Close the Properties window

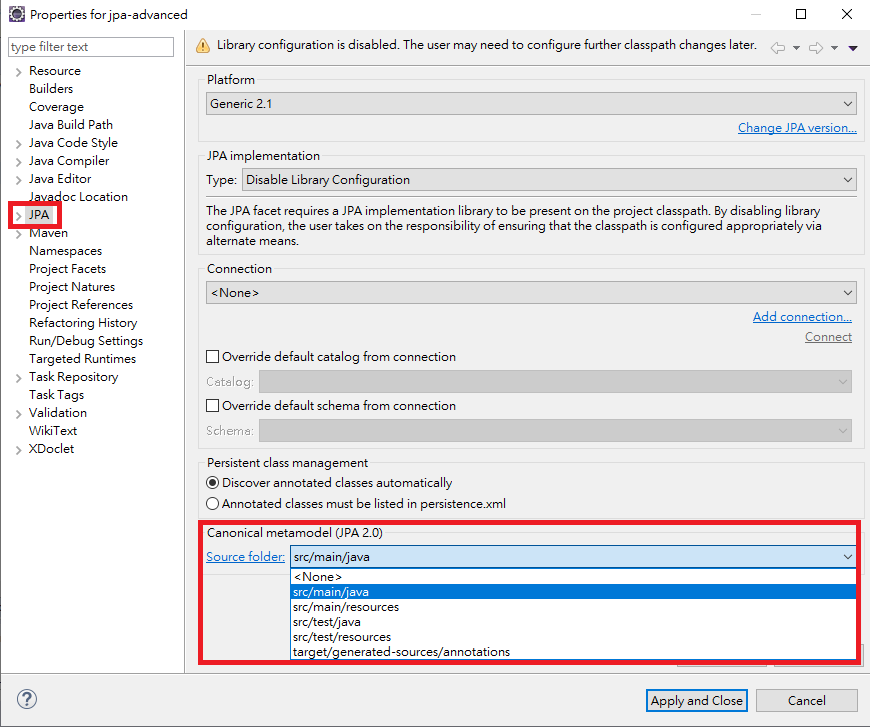pos(847,14)
